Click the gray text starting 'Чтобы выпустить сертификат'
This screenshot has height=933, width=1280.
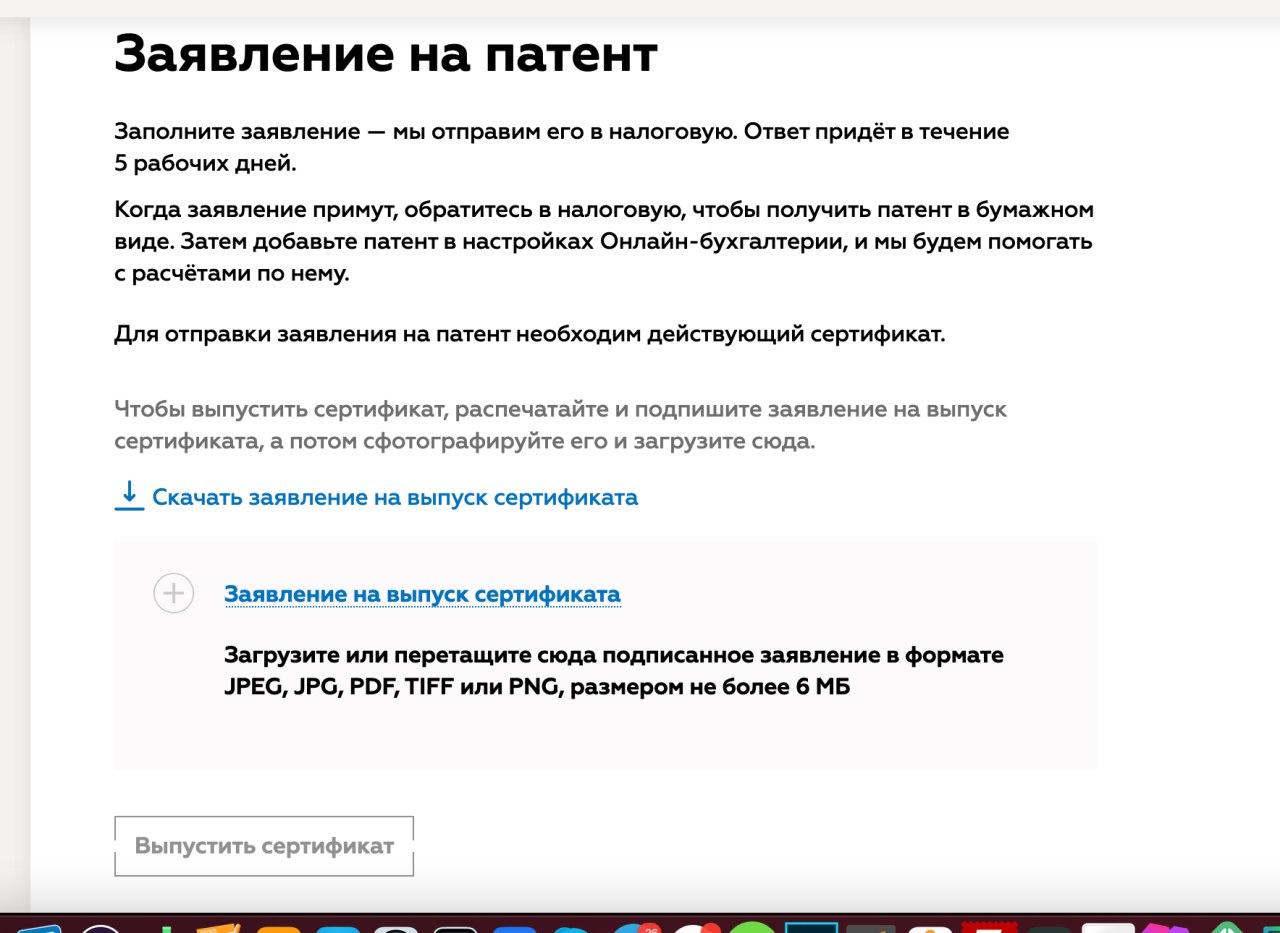click(x=561, y=425)
